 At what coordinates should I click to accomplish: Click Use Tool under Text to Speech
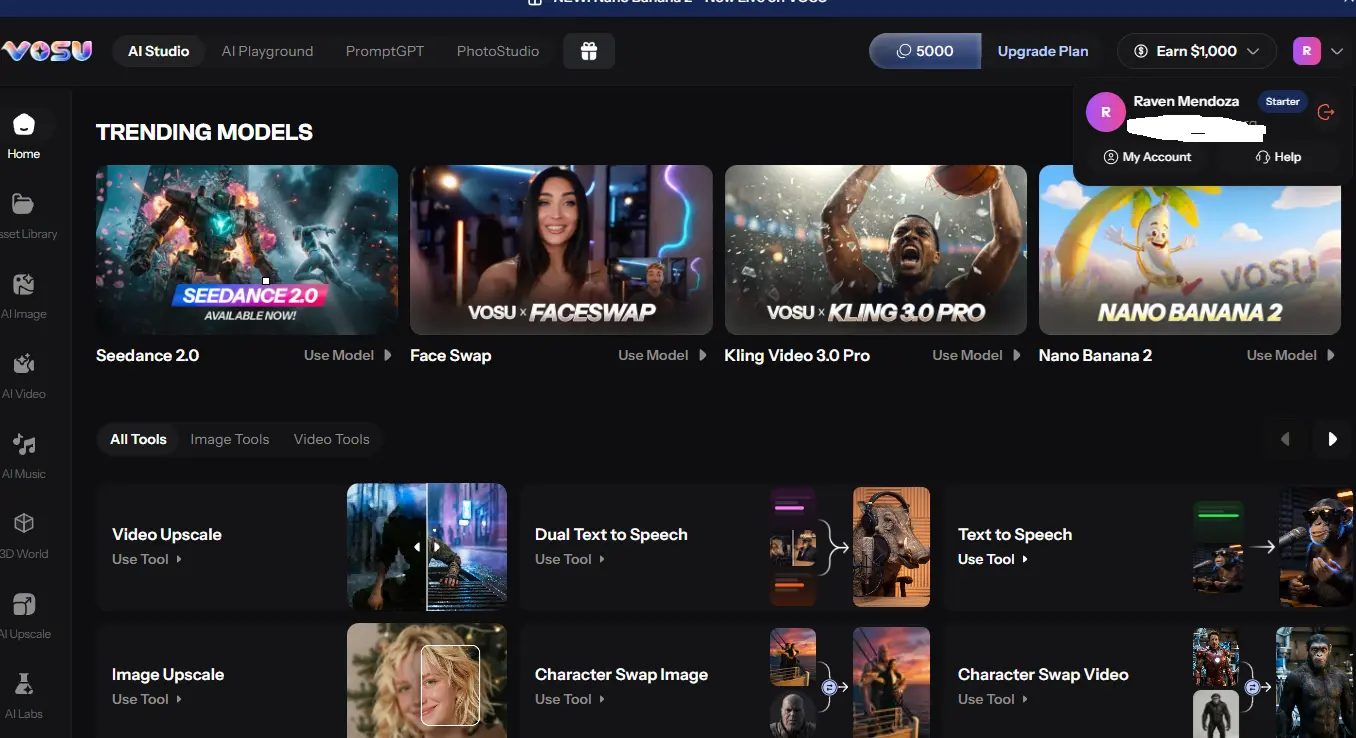(x=993, y=559)
